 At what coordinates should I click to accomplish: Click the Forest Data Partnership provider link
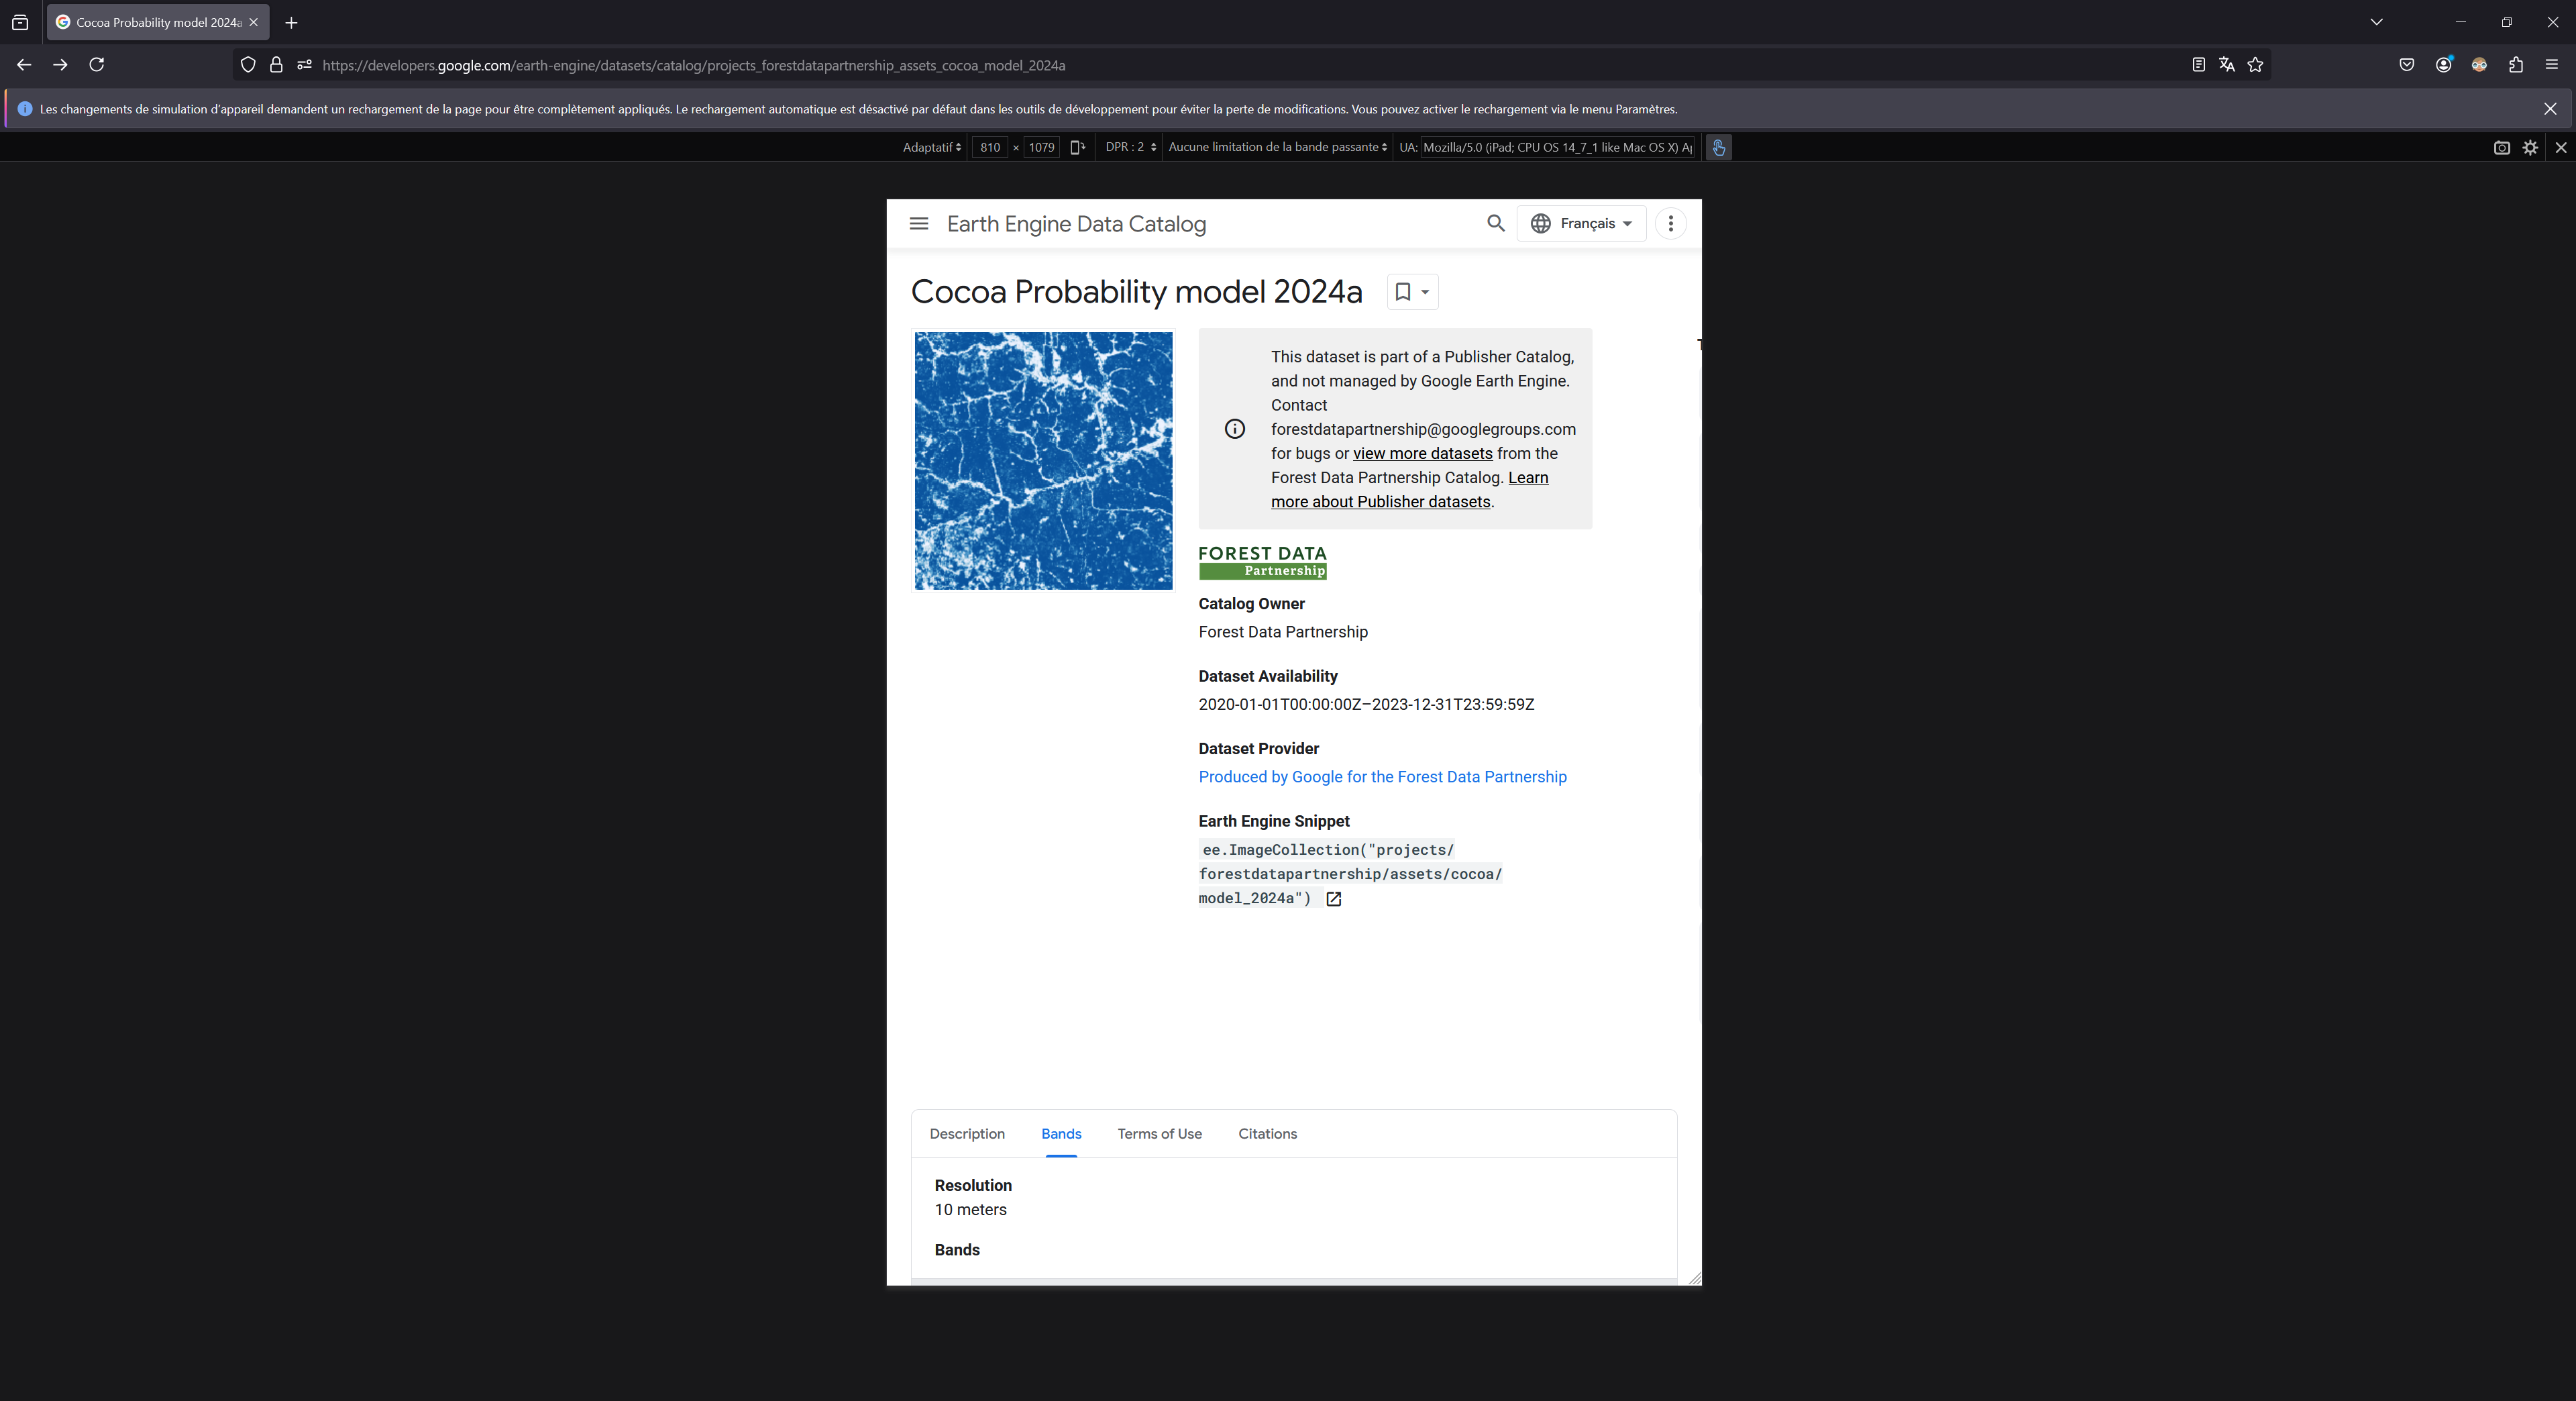[1382, 777]
